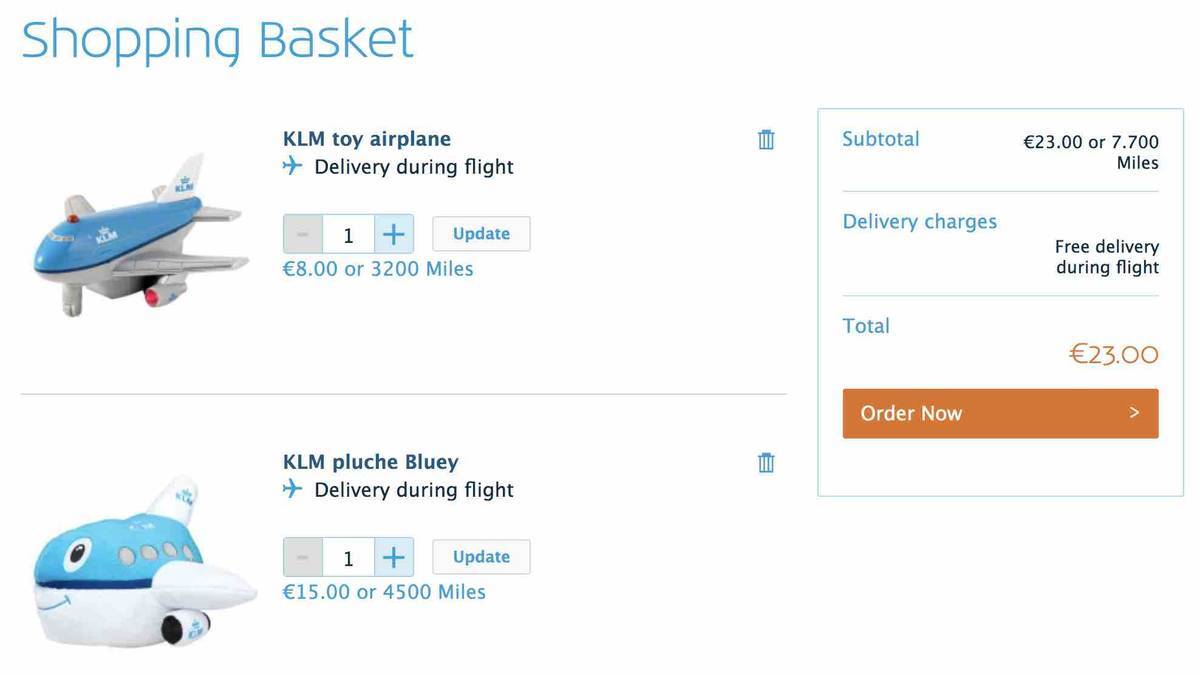The height and width of the screenshot is (676, 1200).
Task: Open KLM toy airplane product title
Action: (x=367, y=139)
